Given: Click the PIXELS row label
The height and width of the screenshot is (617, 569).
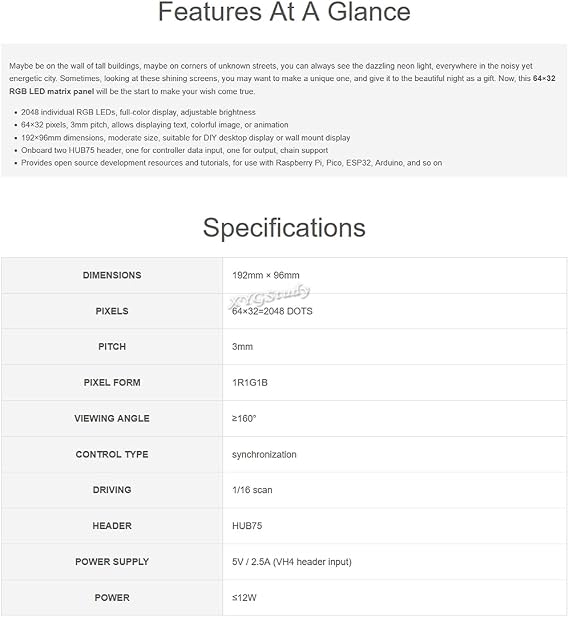Looking at the screenshot, I should (112, 311).
